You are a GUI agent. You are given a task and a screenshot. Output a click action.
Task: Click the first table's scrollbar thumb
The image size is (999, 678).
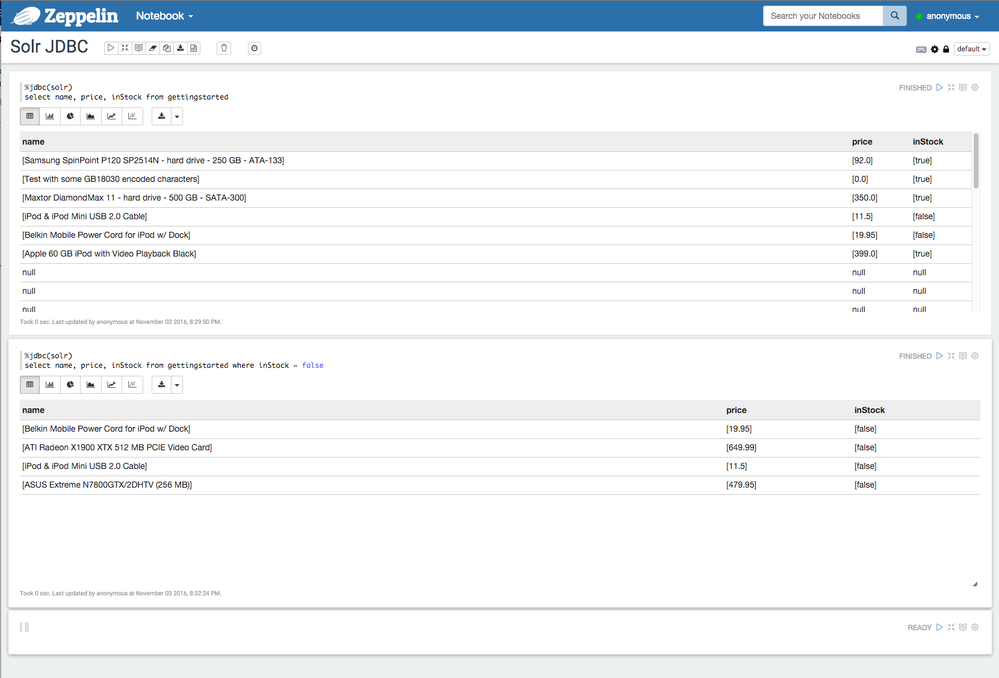(x=975, y=161)
